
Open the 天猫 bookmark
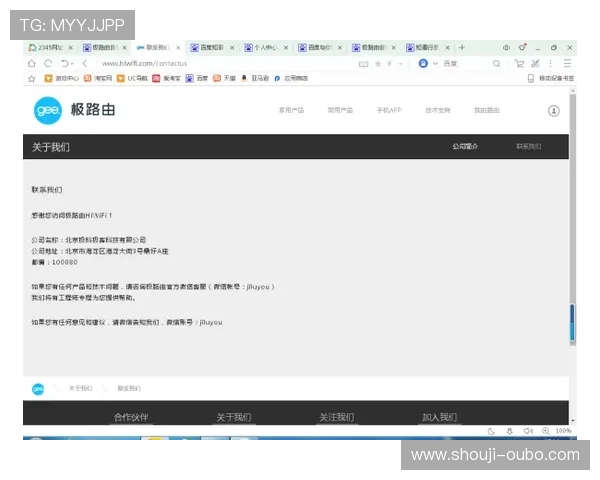224,78
